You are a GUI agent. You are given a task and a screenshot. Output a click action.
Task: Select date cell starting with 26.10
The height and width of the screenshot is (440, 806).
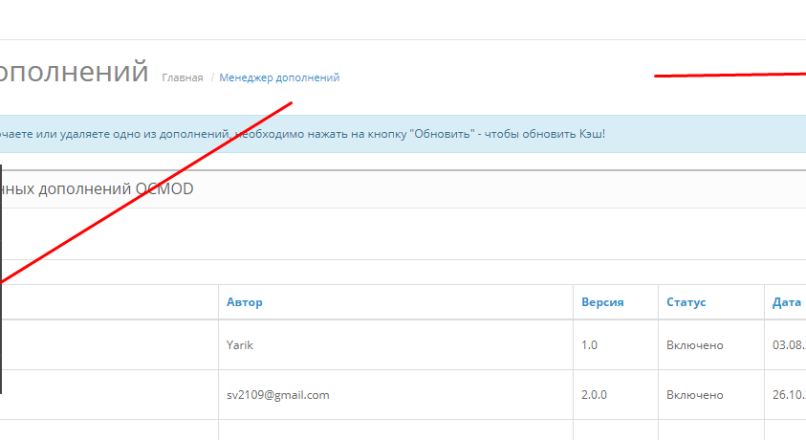click(x=789, y=395)
